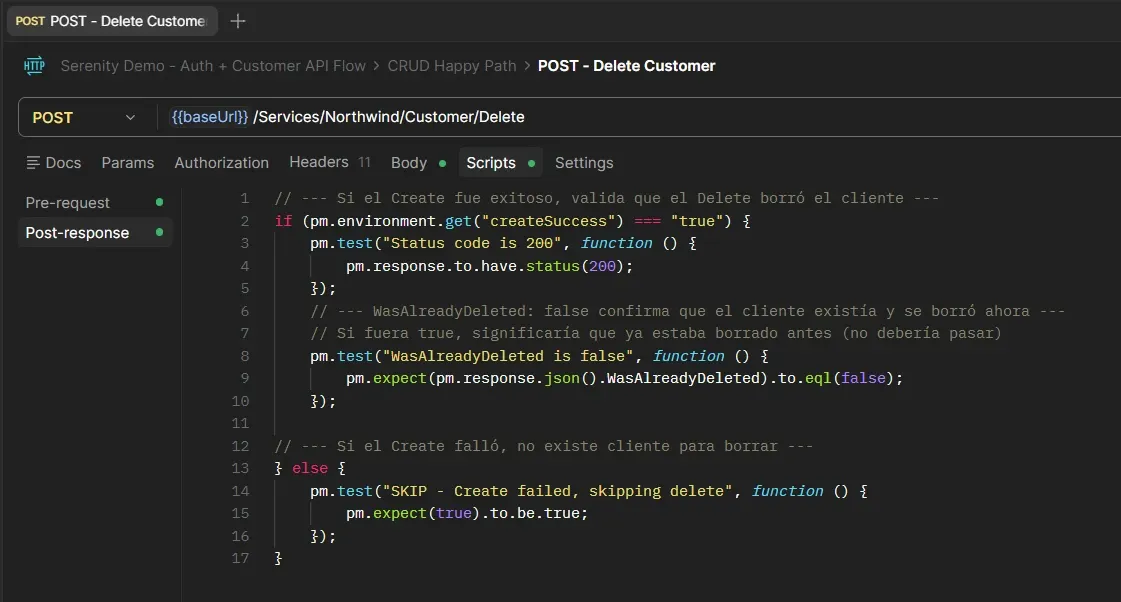Click the POST badge on the request tab
This screenshot has width=1121, height=602.
click(30, 20)
